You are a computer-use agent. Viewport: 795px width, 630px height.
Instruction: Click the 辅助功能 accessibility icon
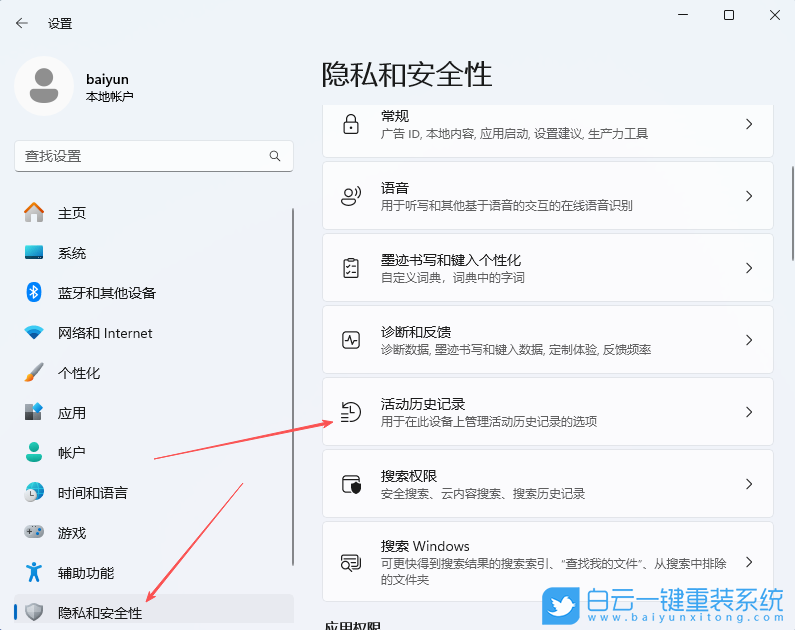[34, 572]
